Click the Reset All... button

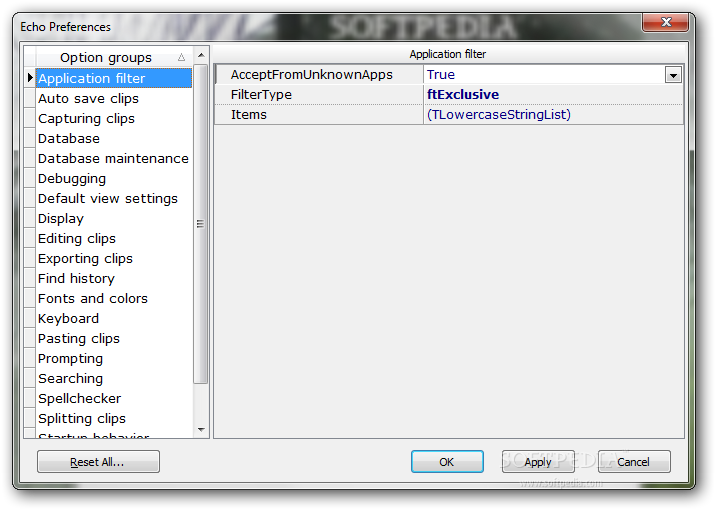(x=98, y=462)
